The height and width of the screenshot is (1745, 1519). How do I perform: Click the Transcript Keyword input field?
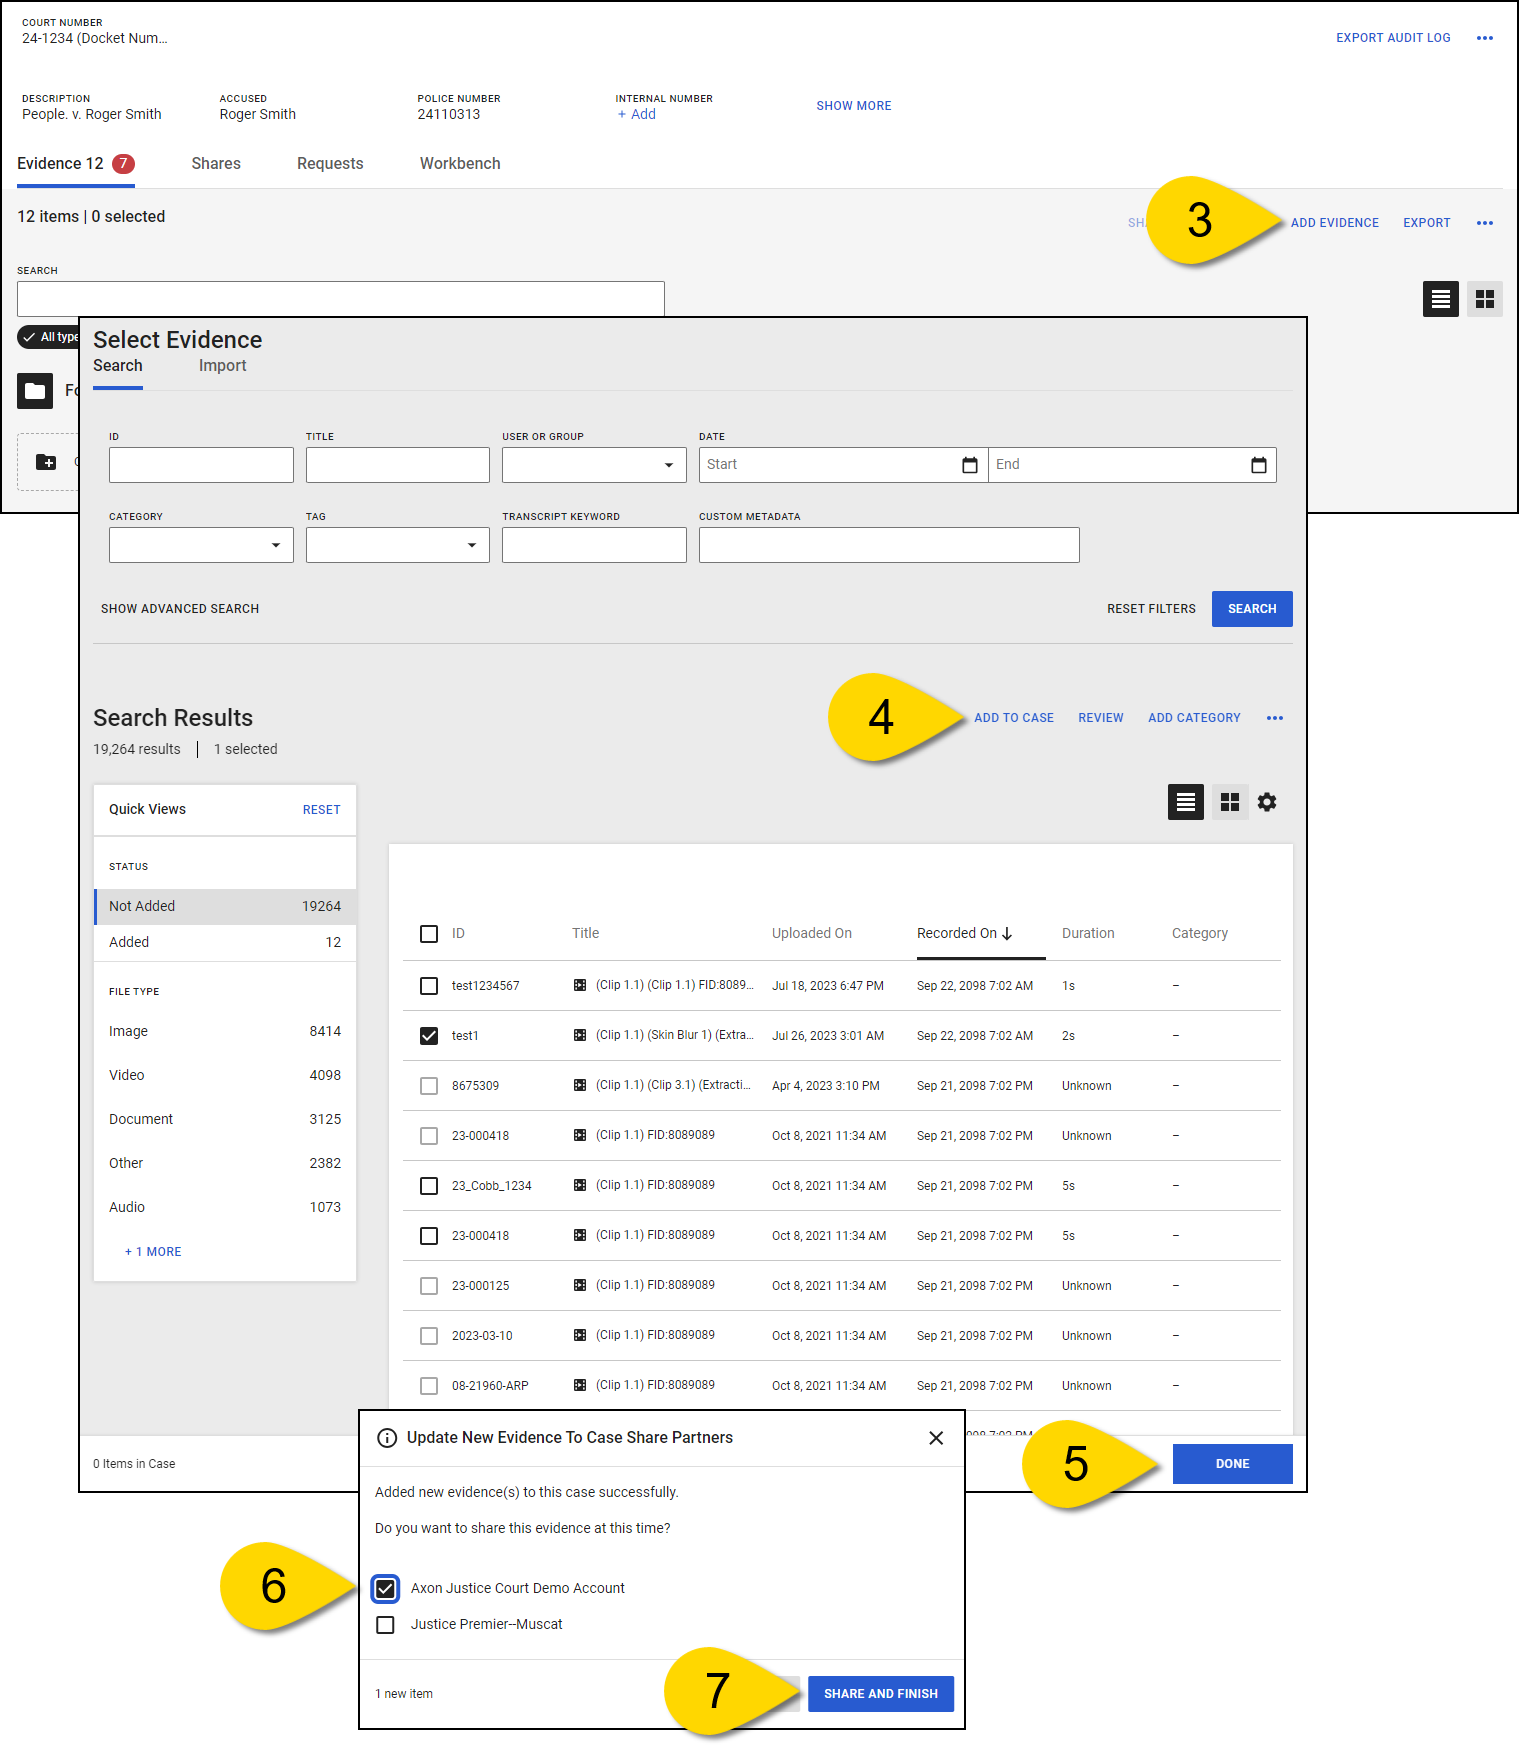point(594,545)
